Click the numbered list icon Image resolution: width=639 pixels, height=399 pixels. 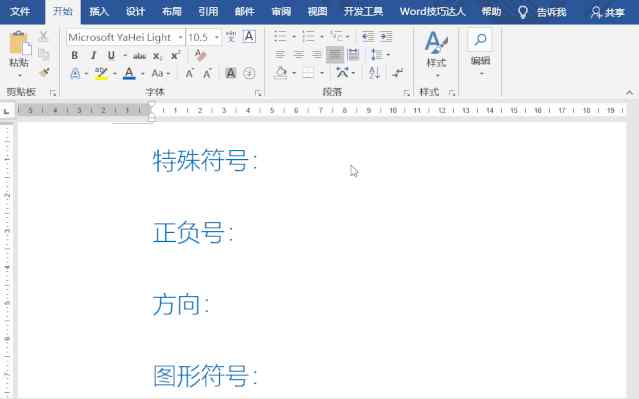[308, 36]
